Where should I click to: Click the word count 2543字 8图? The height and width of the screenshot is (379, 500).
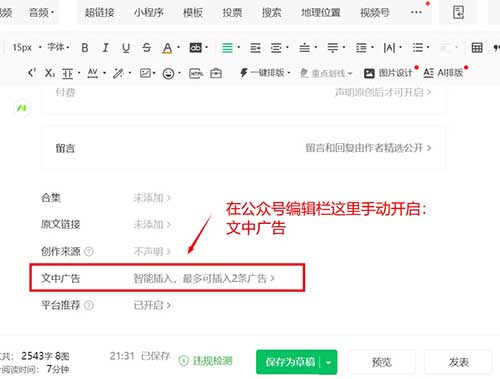(x=45, y=356)
